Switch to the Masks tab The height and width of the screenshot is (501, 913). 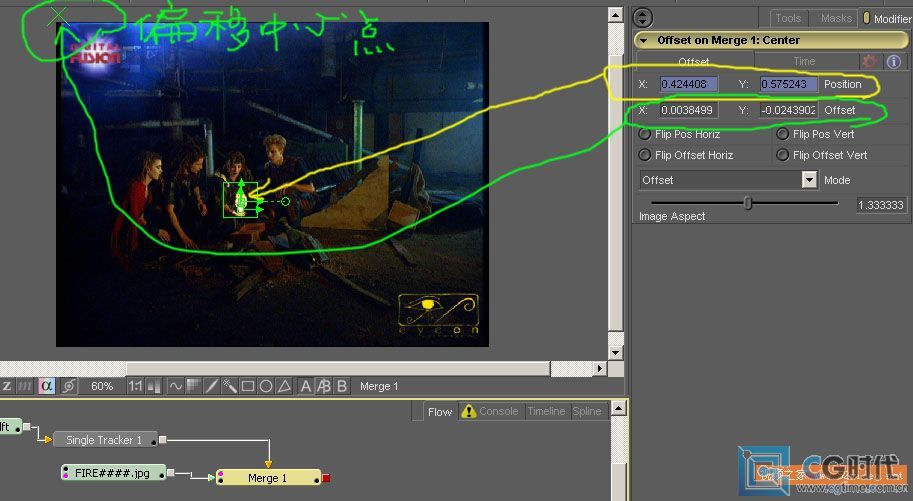[x=836, y=18]
